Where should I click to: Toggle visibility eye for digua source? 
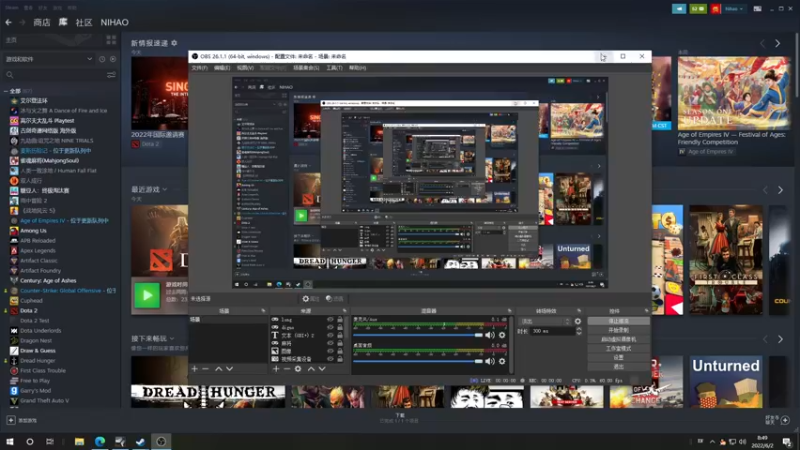pos(330,328)
